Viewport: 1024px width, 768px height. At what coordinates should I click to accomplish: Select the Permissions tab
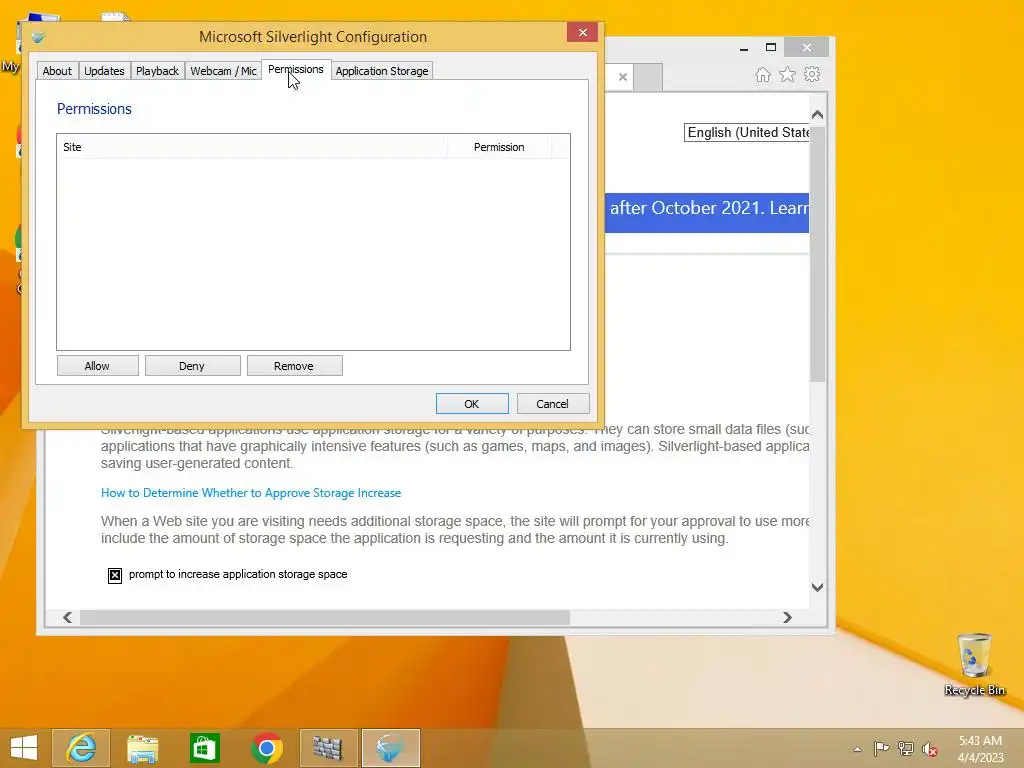tap(296, 69)
